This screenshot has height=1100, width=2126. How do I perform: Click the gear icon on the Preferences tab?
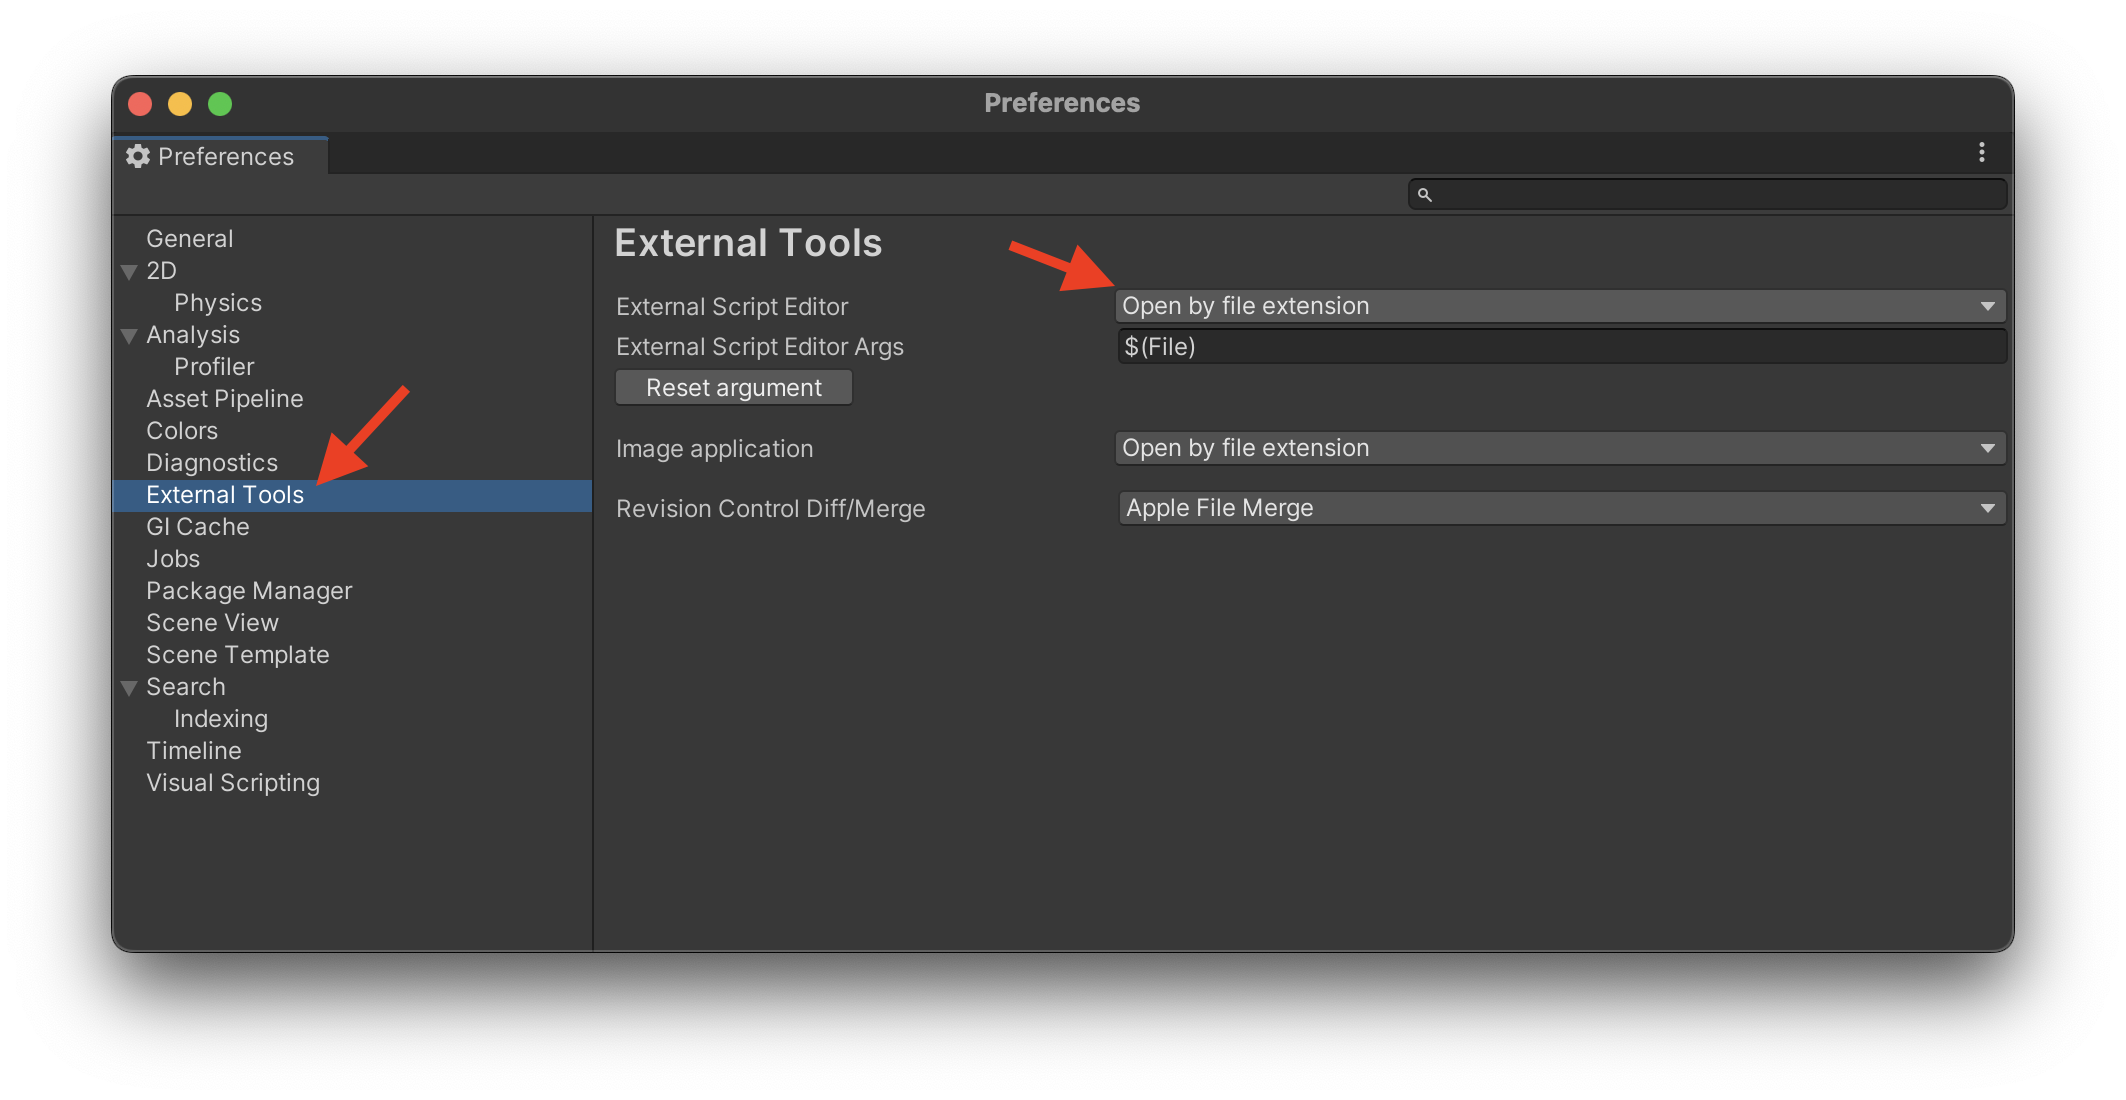tap(138, 156)
